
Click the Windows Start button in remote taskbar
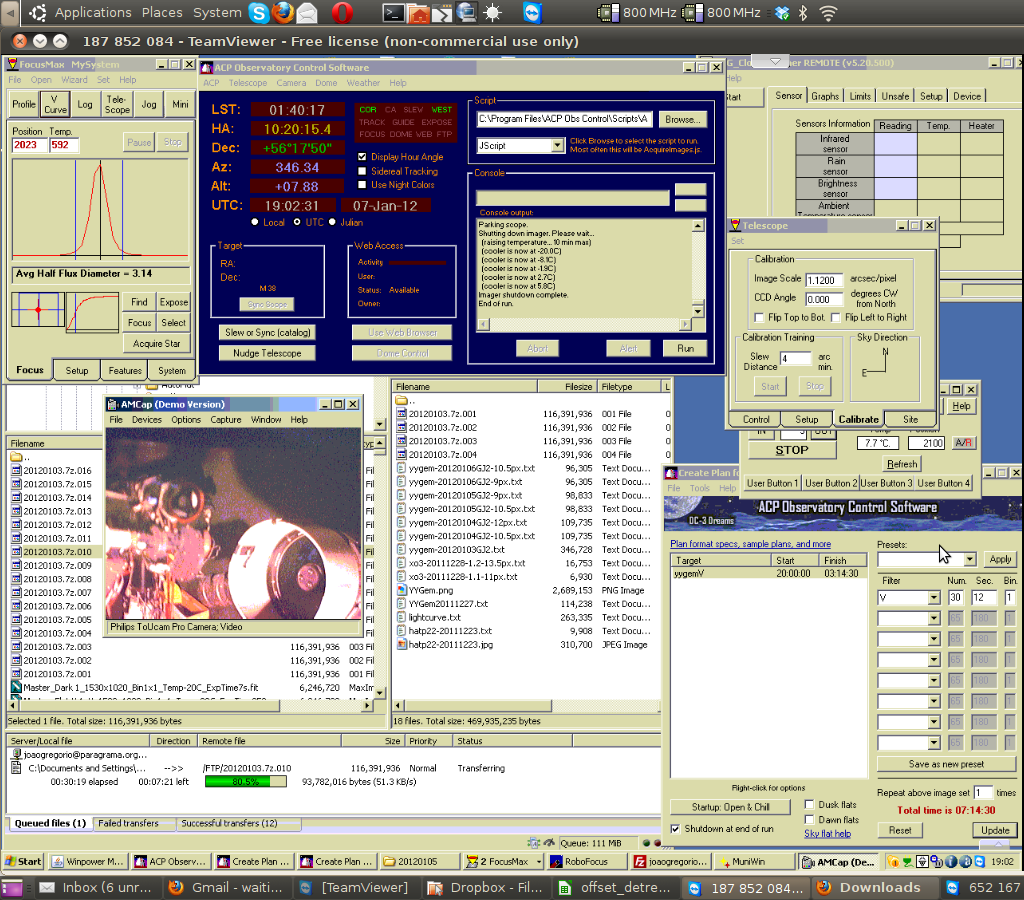point(22,861)
